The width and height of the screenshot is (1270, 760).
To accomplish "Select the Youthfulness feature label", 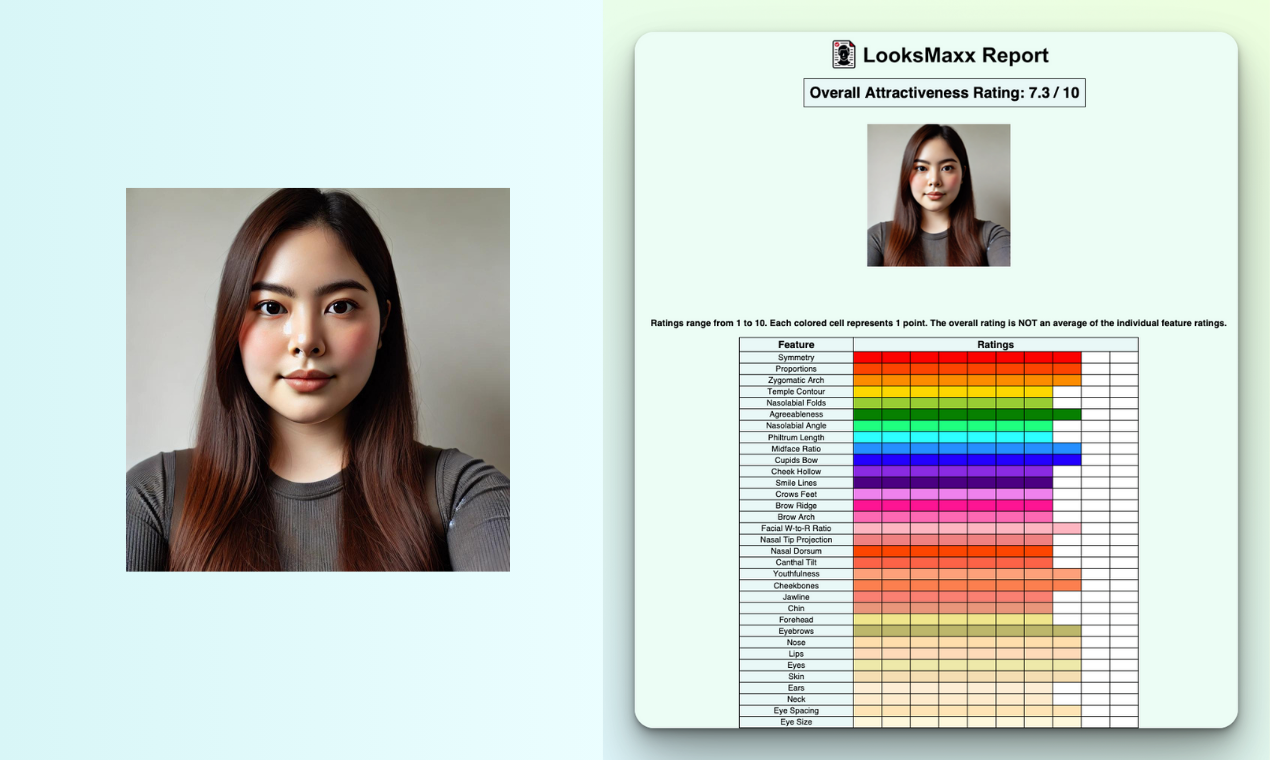I will (x=796, y=574).
